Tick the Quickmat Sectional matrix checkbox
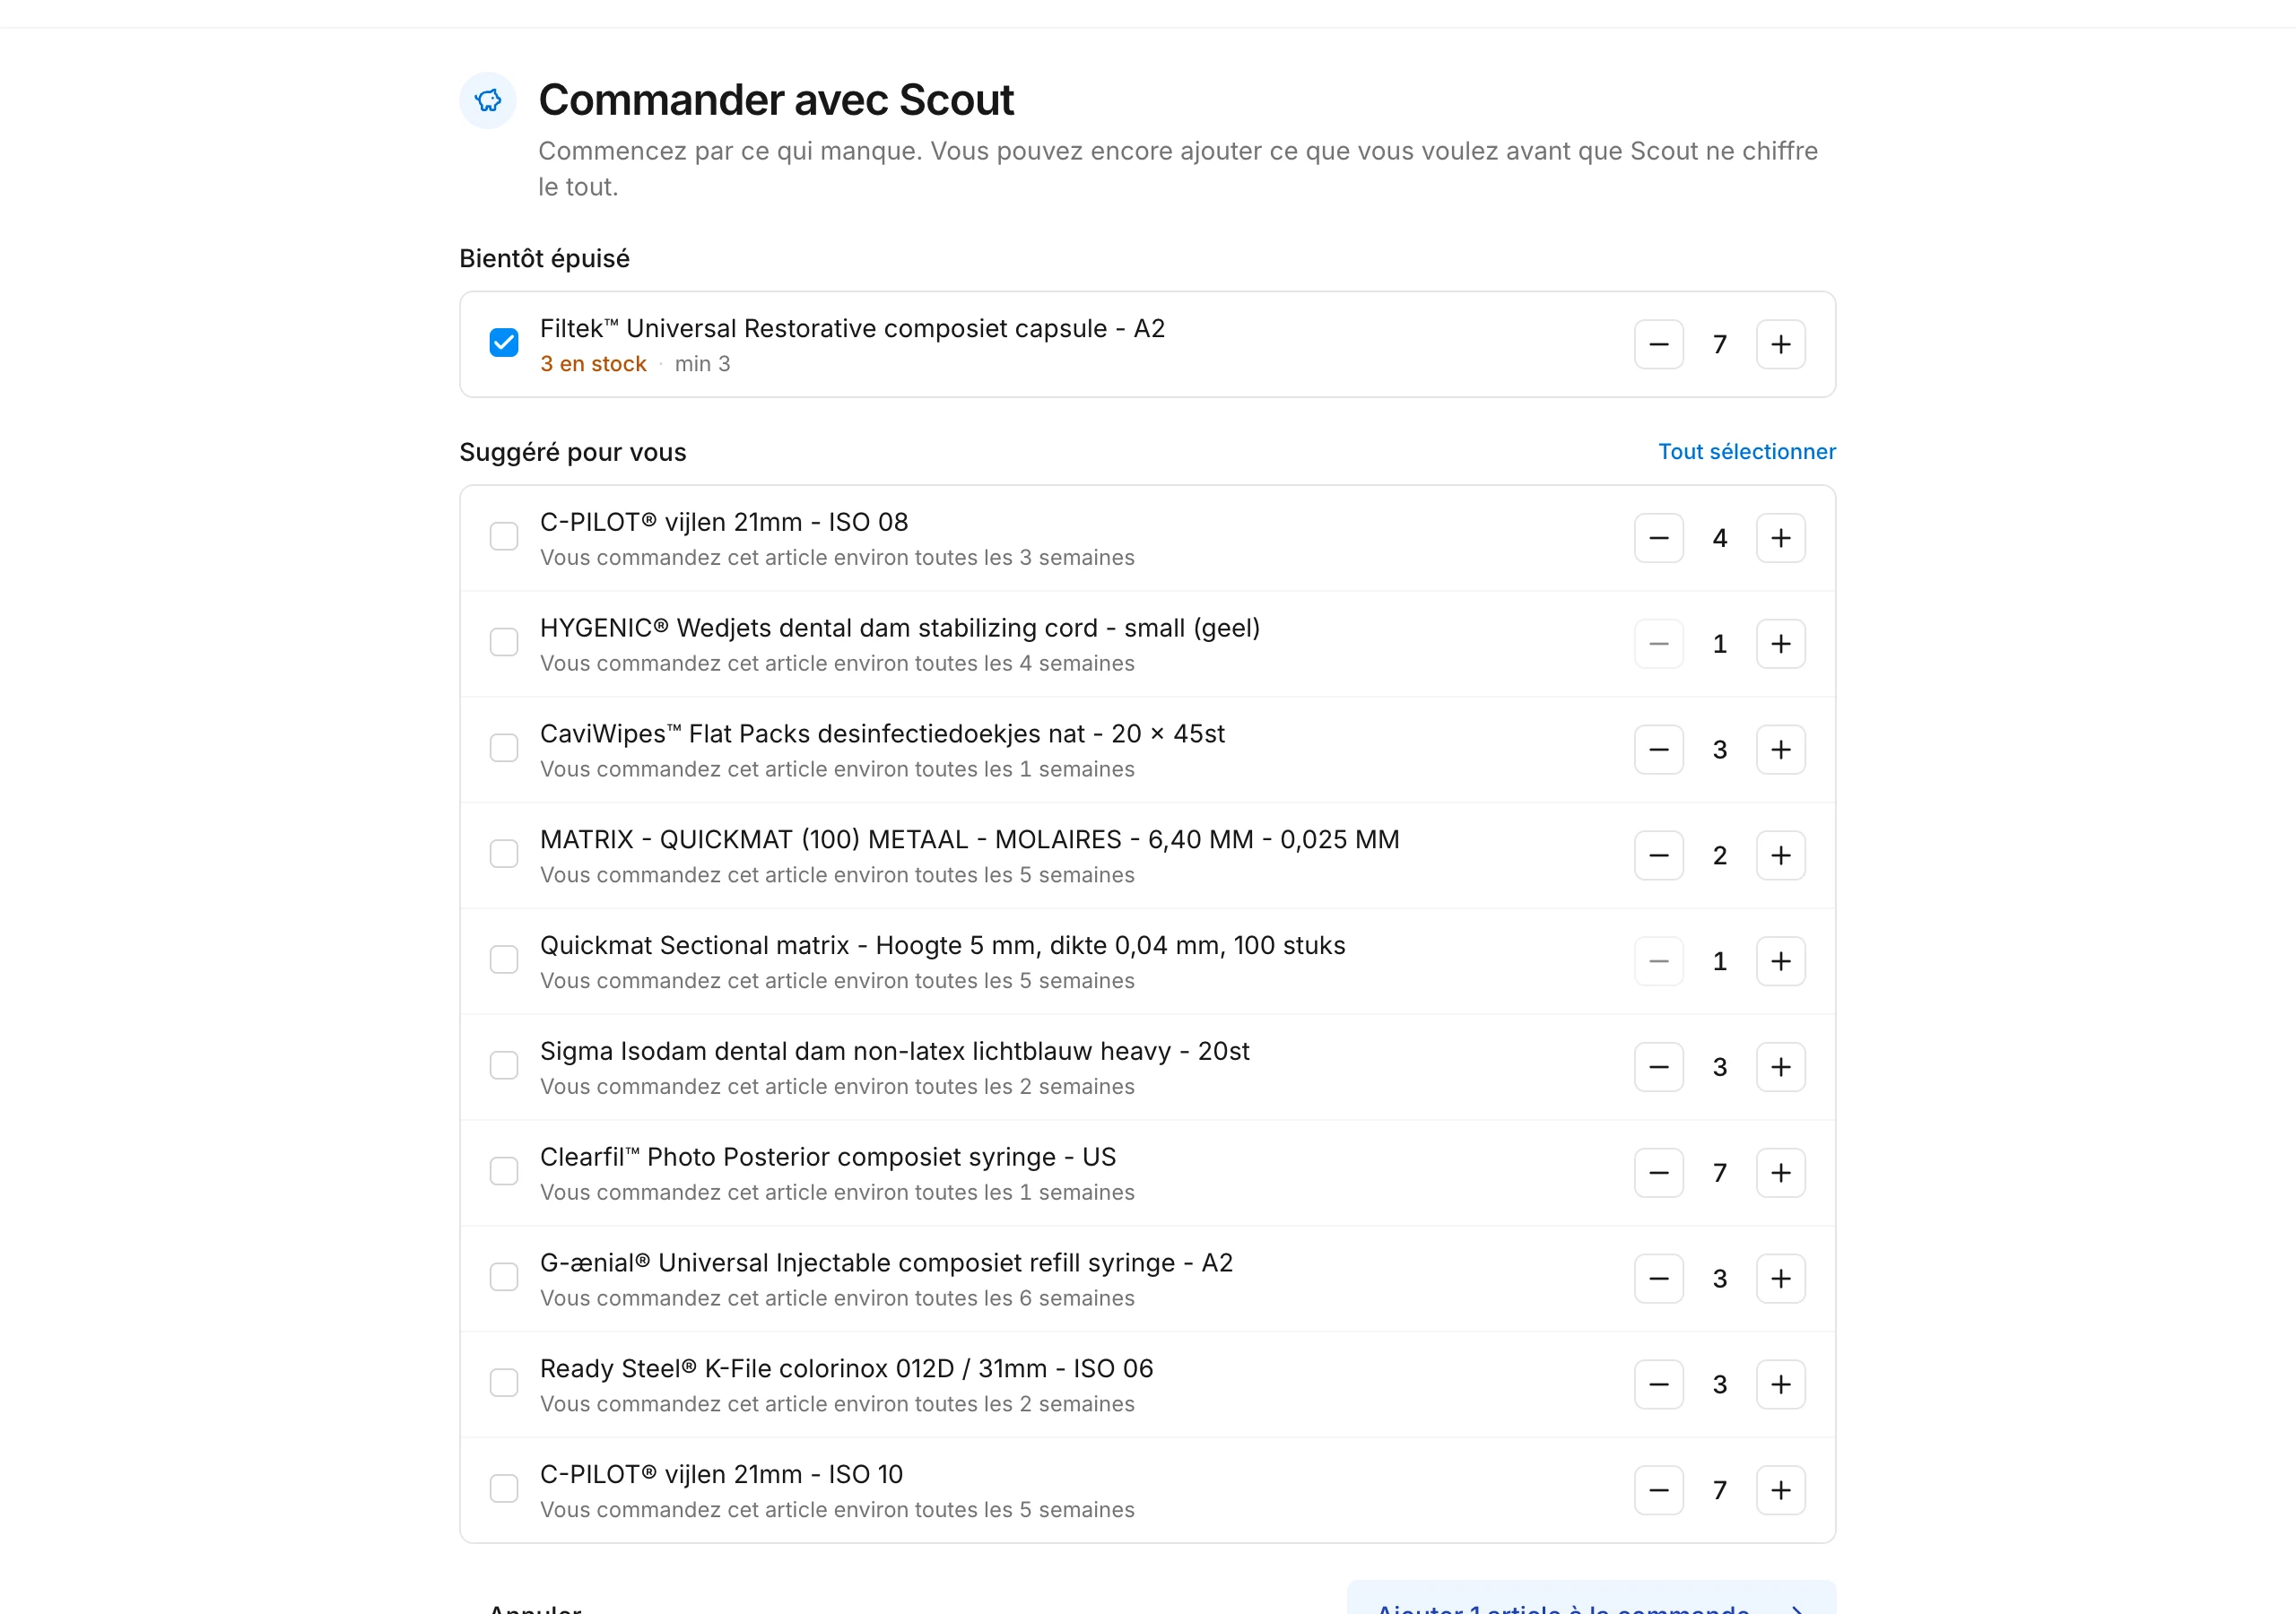Screen dimensions: 2296x1614 (504, 960)
